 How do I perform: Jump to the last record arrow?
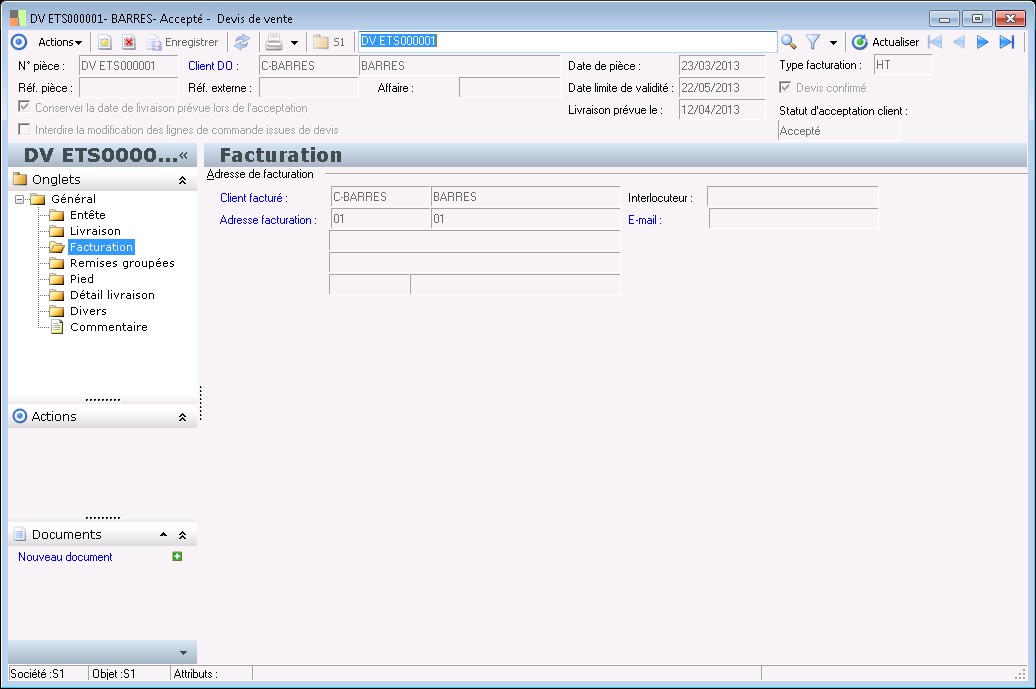tap(1007, 42)
